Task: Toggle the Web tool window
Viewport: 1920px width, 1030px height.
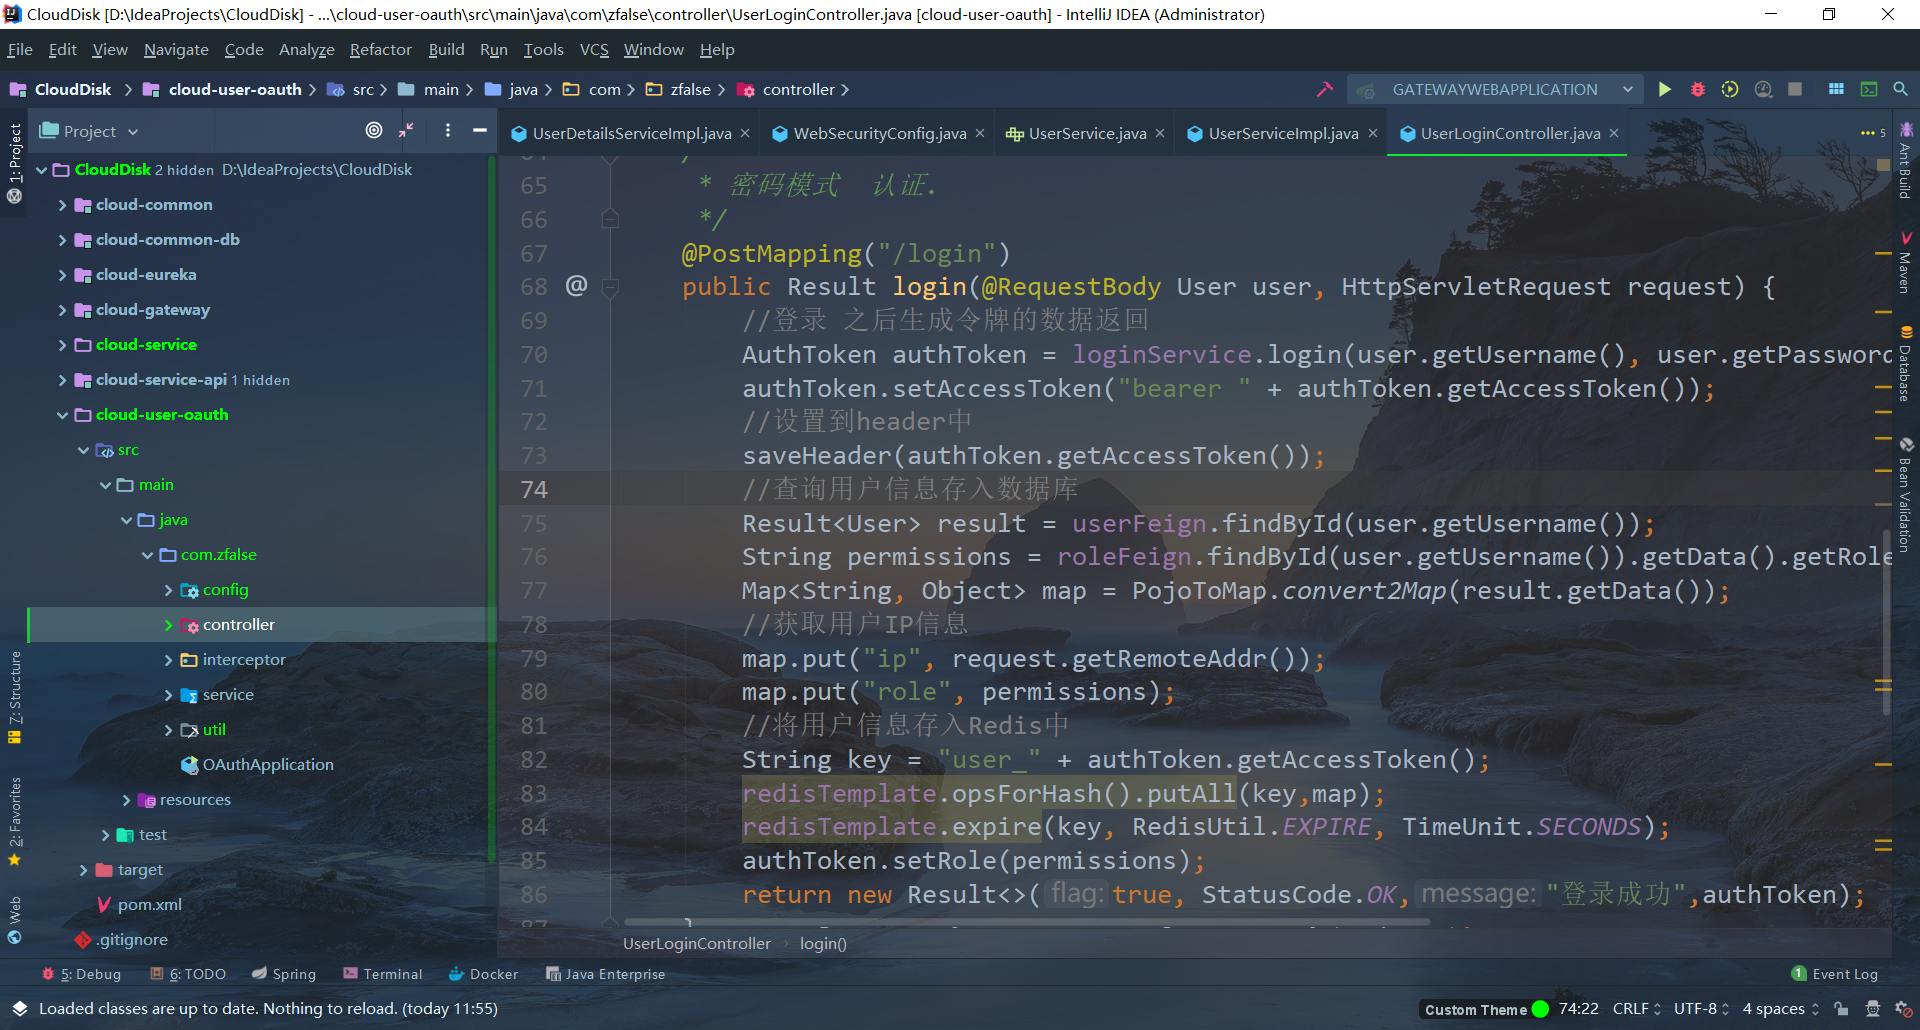Action: coord(14,920)
